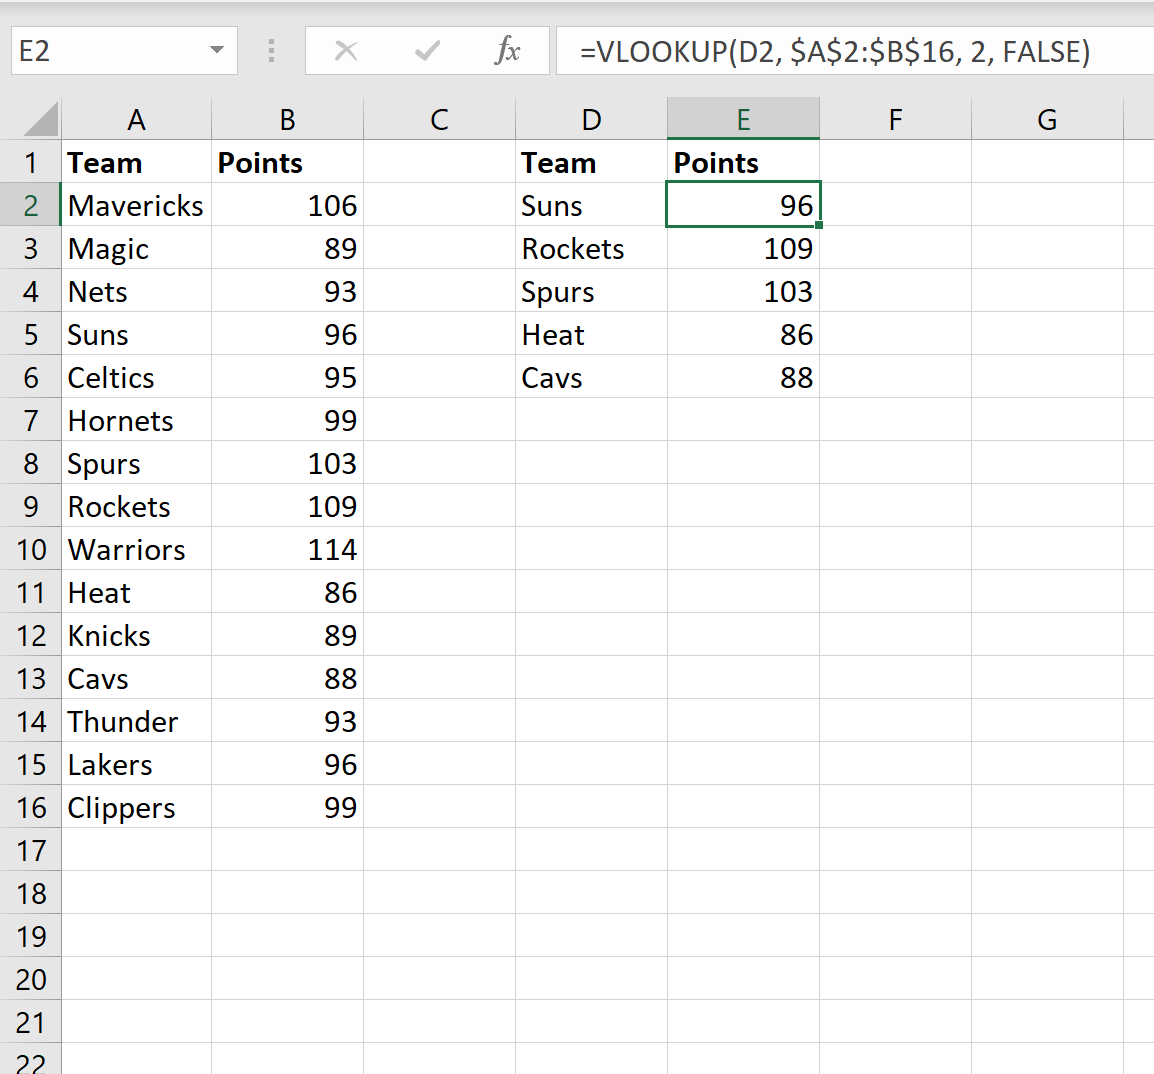Click the Rockets cell in column D
This screenshot has height=1074, width=1154.
pyautogui.click(x=591, y=249)
